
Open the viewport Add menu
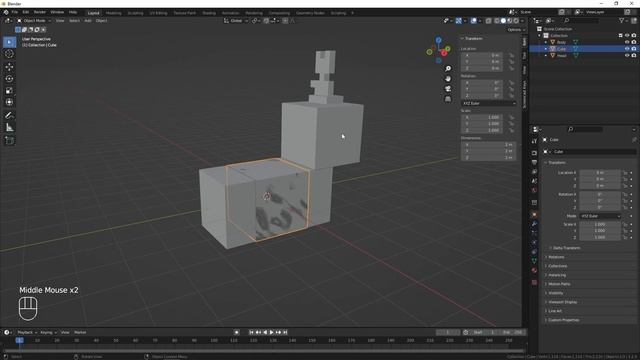pyautogui.click(x=88, y=20)
